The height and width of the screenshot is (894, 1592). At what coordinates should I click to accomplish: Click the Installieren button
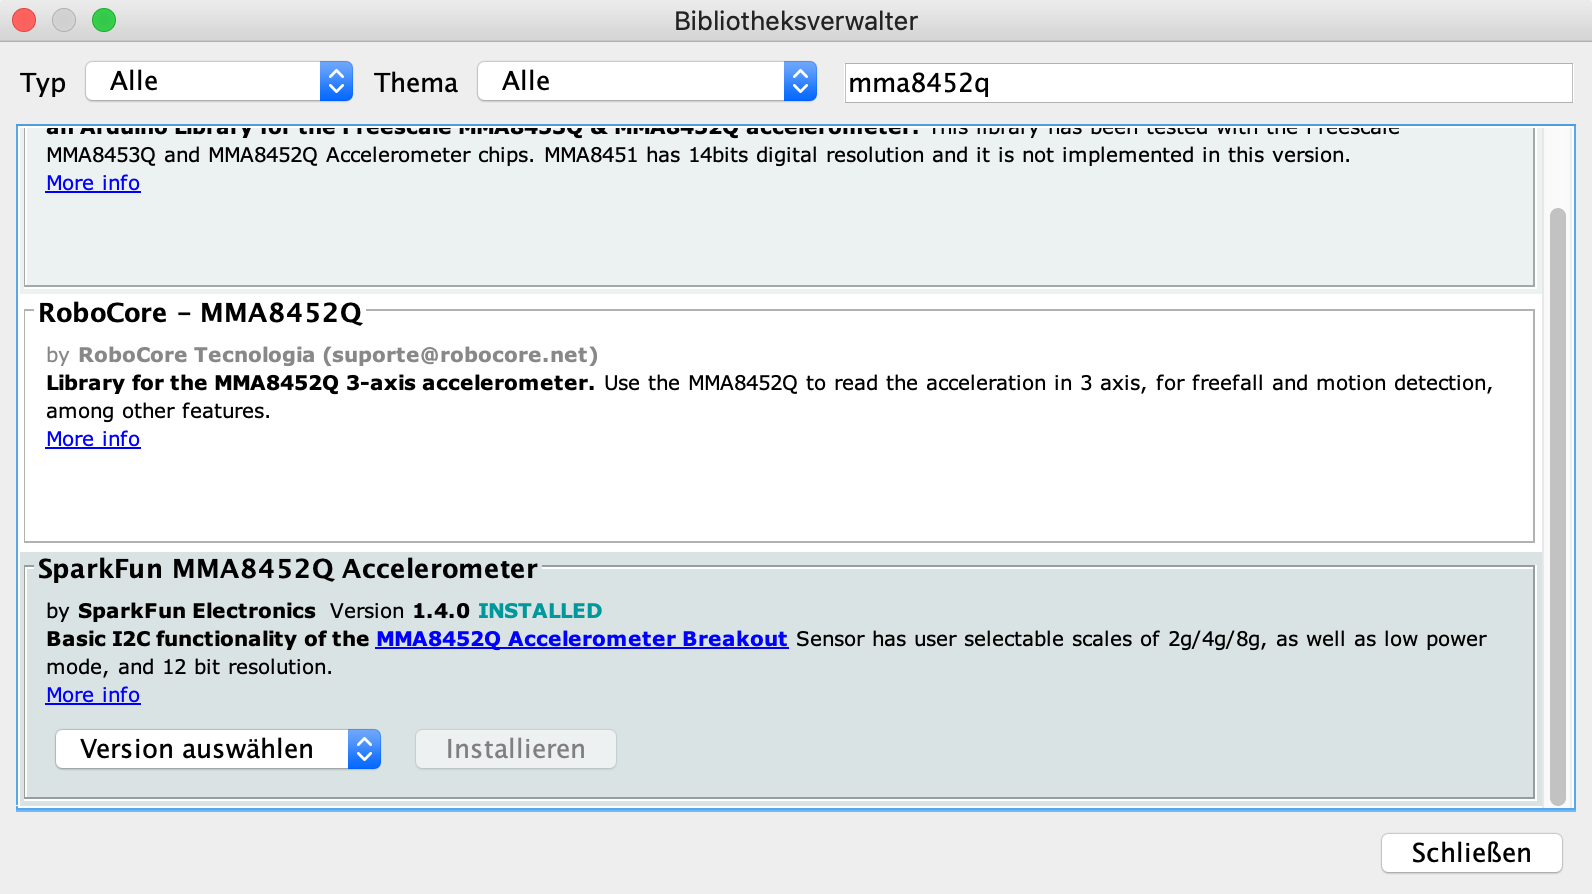(516, 749)
